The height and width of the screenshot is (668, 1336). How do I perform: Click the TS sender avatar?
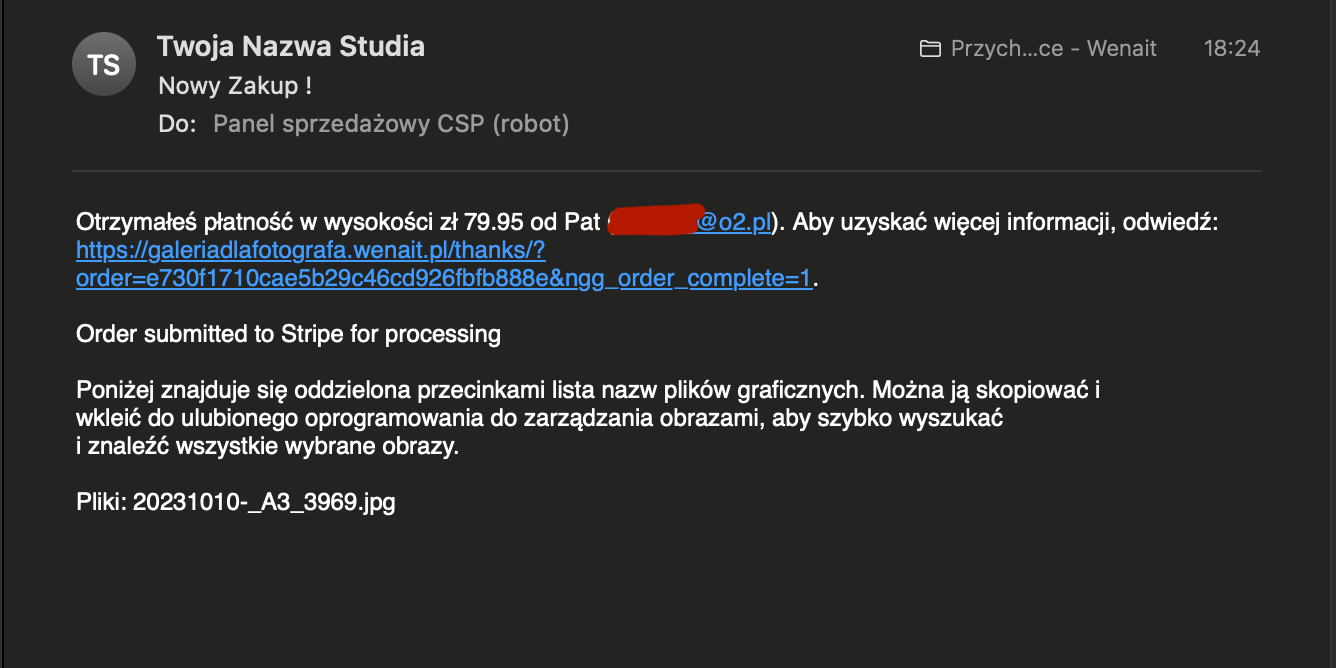coord(104,65)
